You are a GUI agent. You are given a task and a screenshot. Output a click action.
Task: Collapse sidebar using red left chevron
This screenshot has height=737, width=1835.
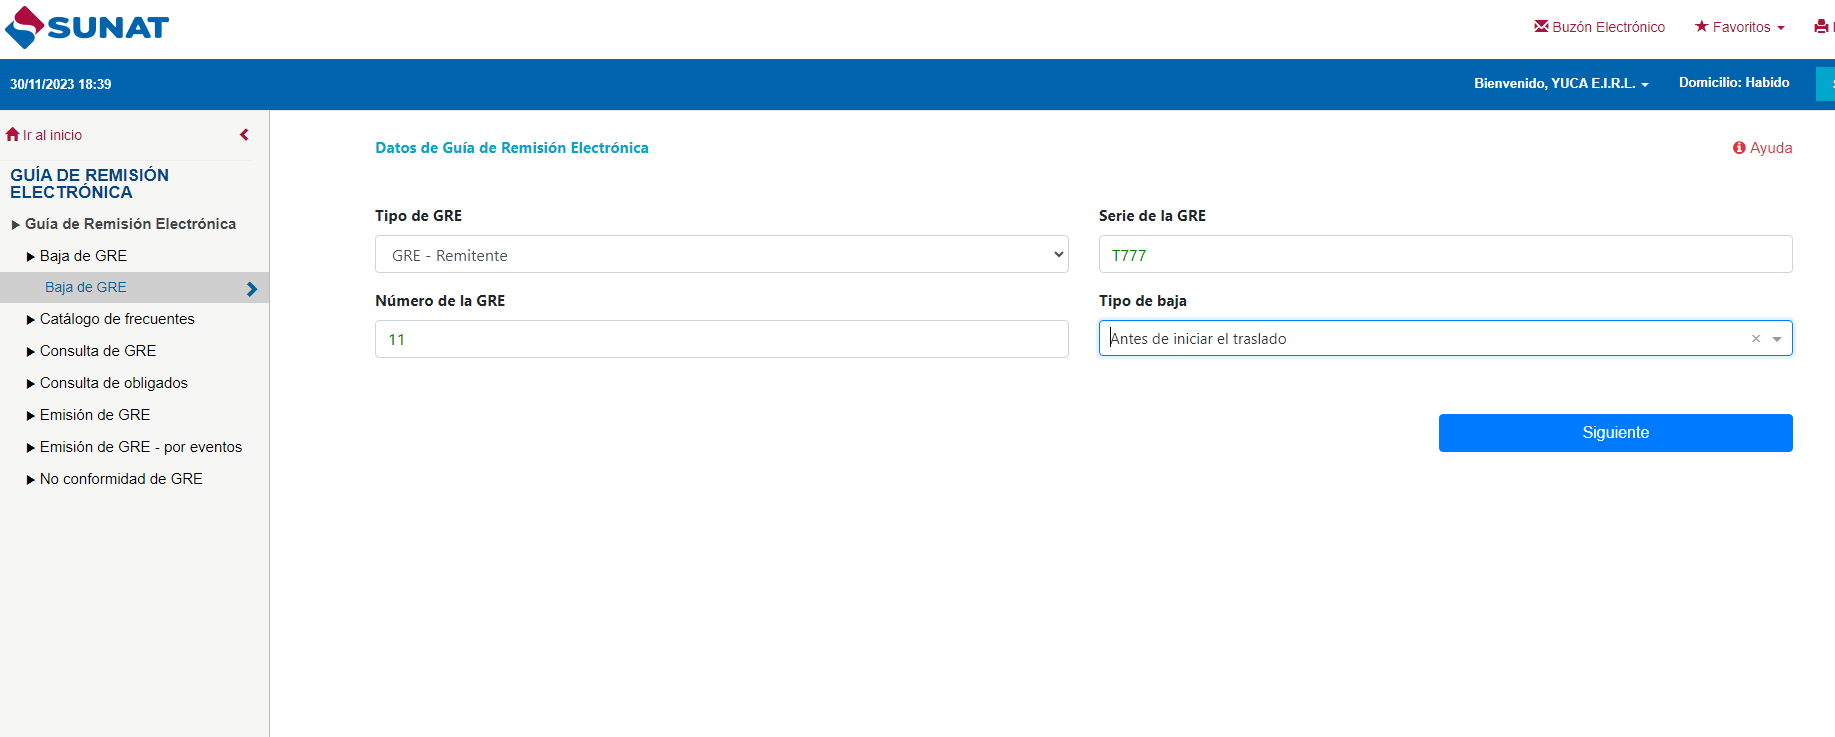pos(244,135)
